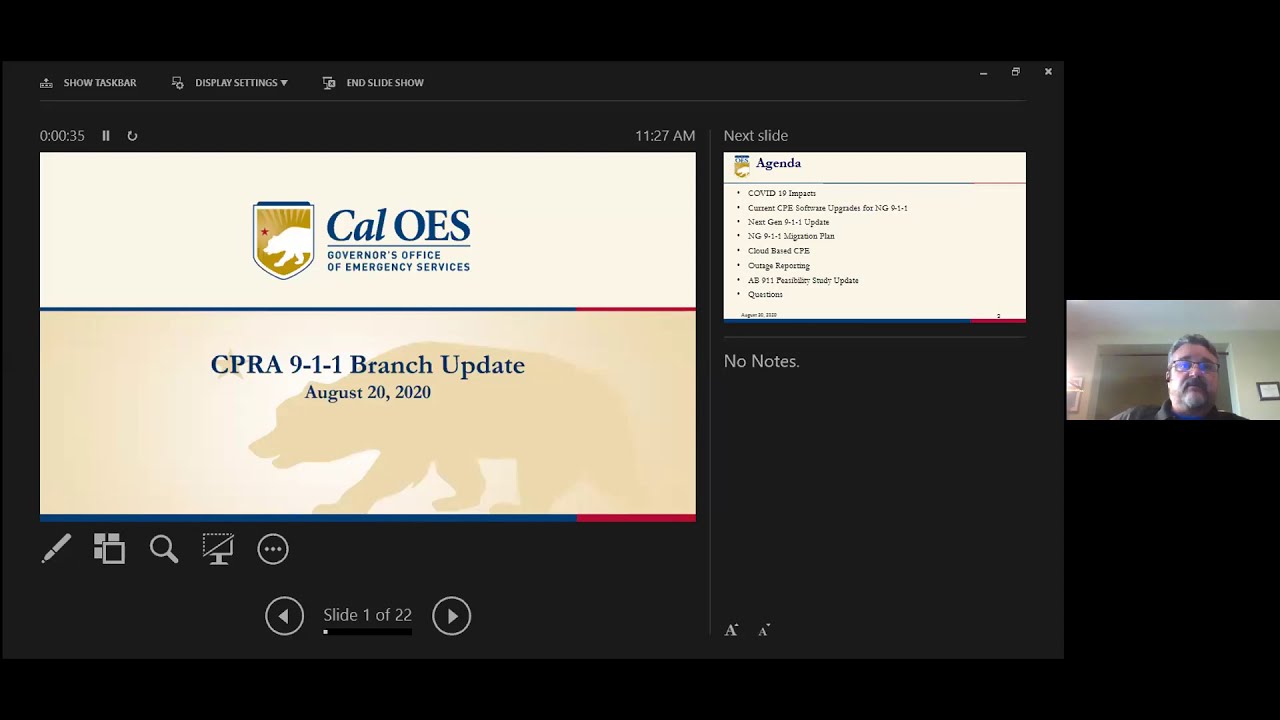Decrease the notes text size
Viewport: 1280px width, 720px height.
(764, 630)
